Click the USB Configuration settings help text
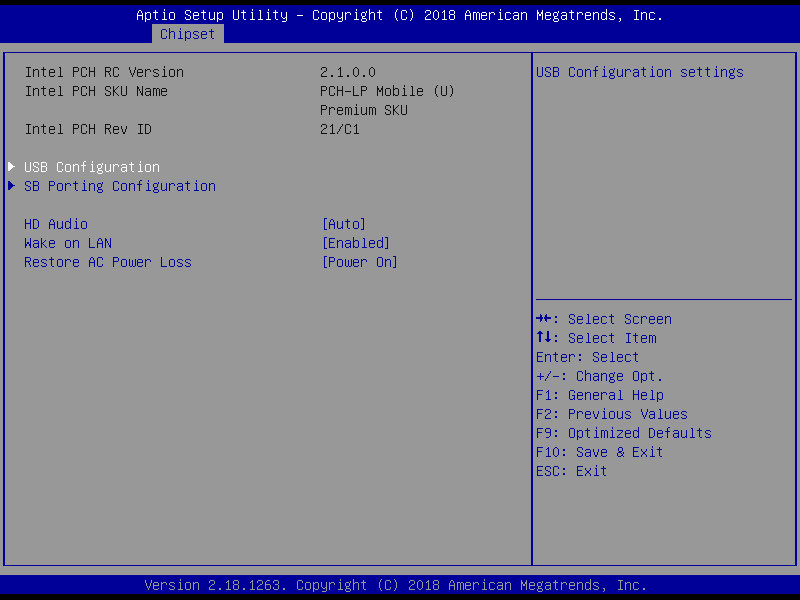This screenshot has height=600, width=800. point(640,72)
